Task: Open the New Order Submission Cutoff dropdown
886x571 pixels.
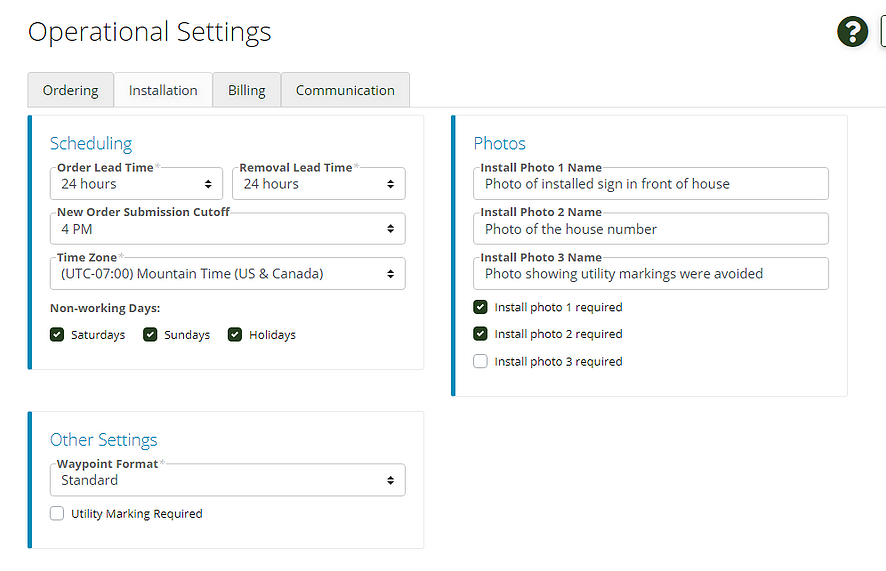Action: pos(228,229)
